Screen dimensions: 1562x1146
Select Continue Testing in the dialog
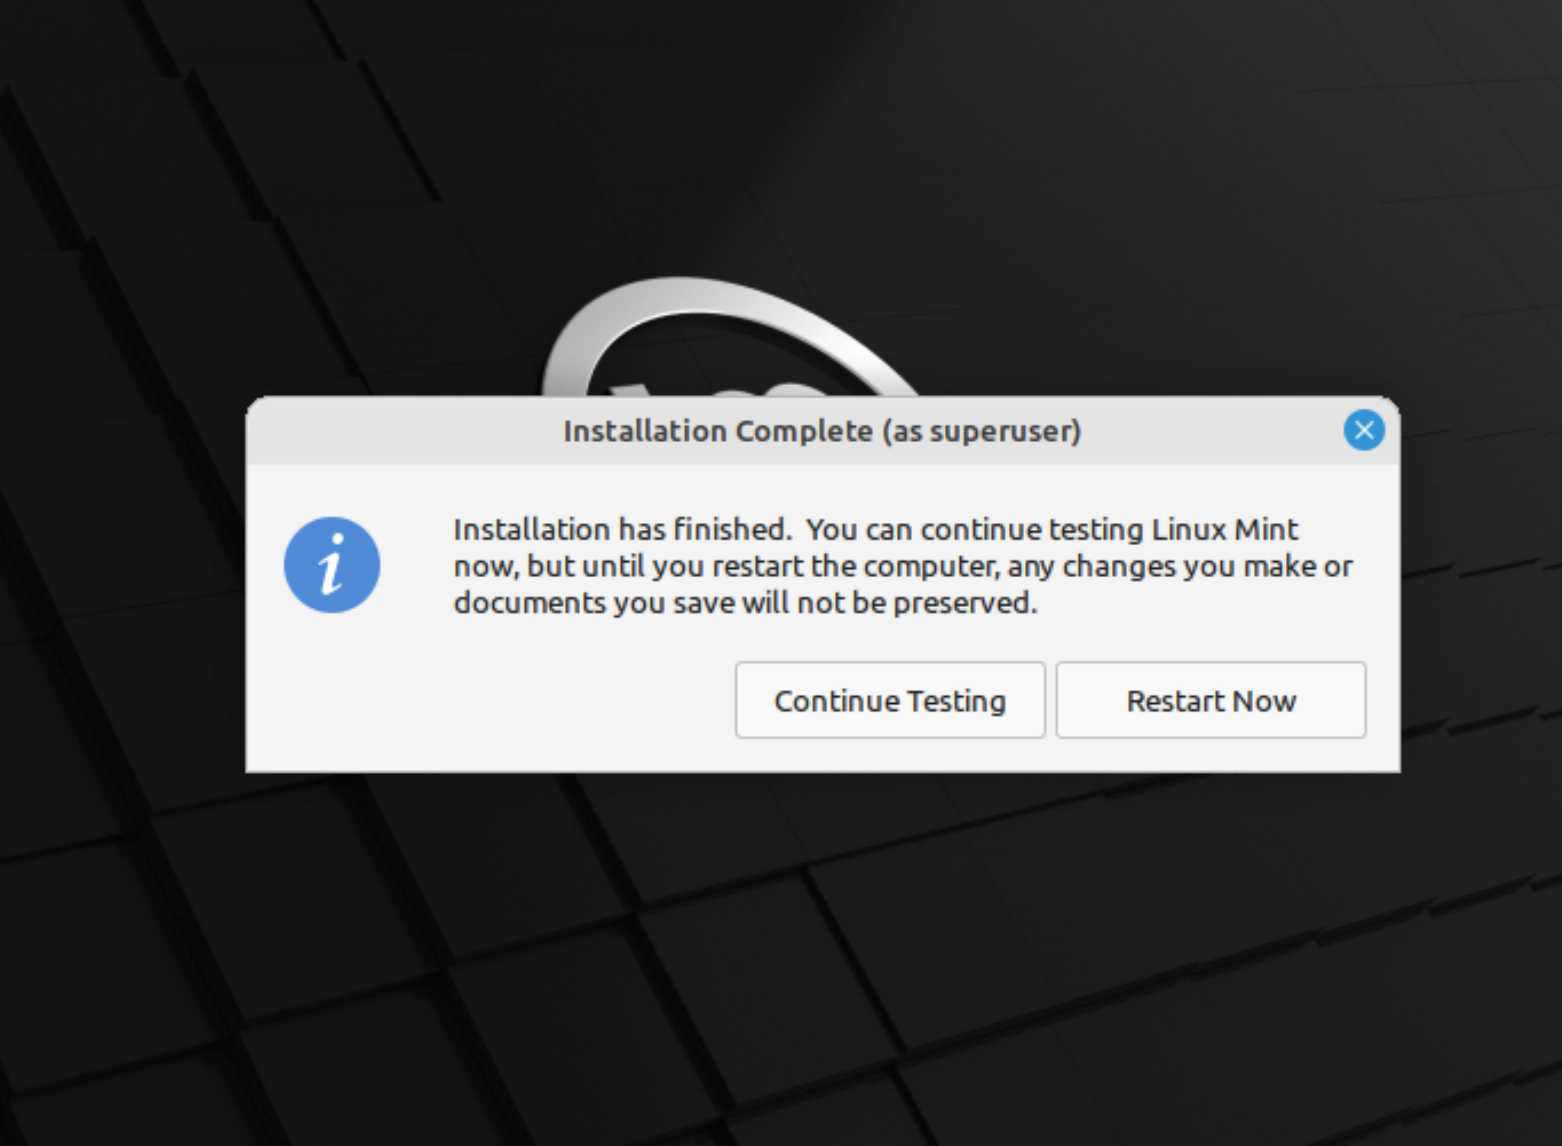pyautogui.click(x=889, y=700)
